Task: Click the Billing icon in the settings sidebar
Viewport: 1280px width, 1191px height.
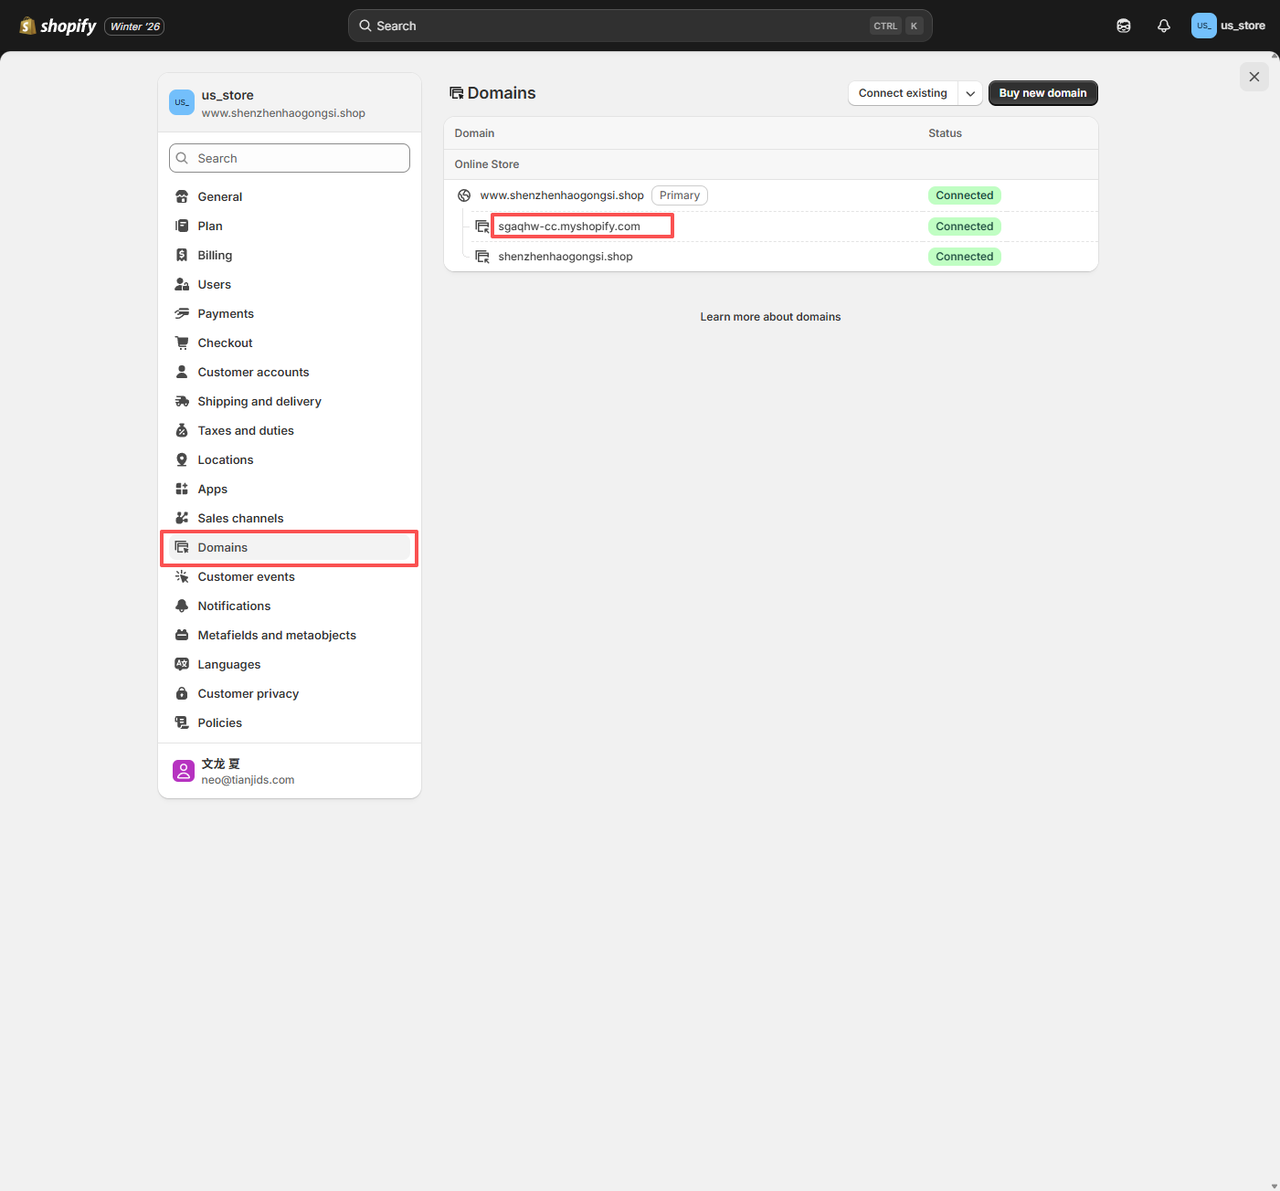Action: point(182,255)
